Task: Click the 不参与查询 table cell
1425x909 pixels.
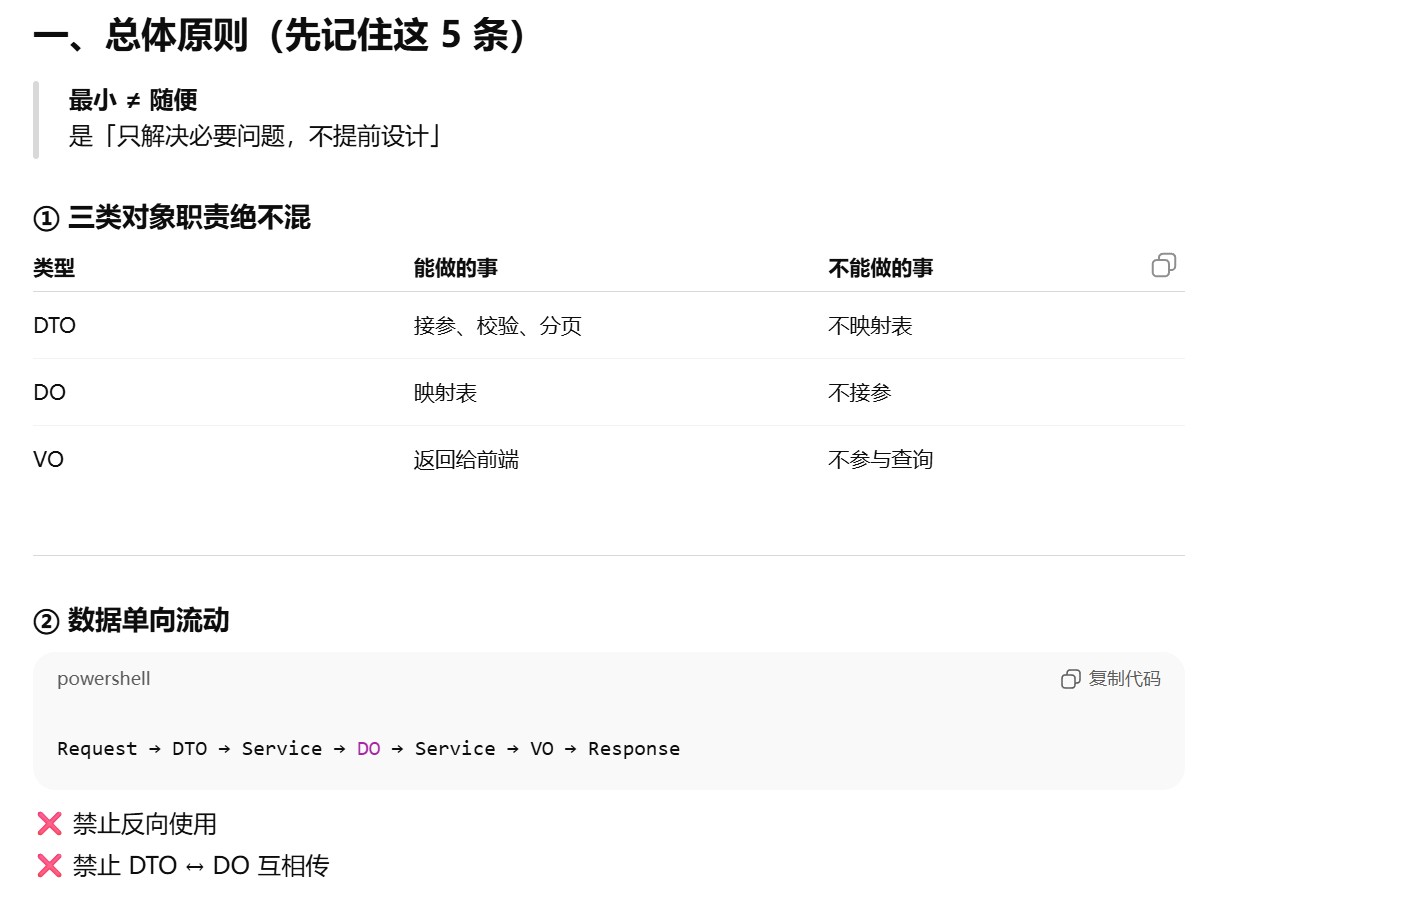Action: click(880, 460)
